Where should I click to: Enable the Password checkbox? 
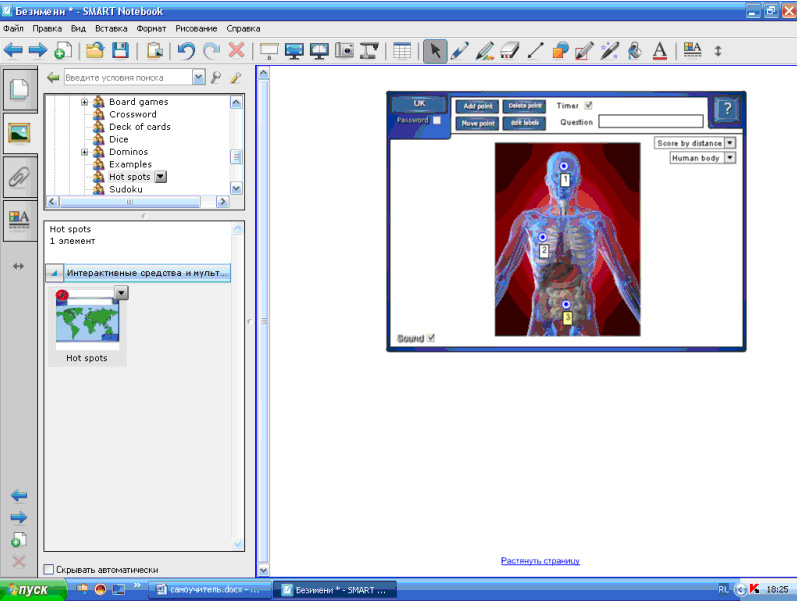click(437, 120)
